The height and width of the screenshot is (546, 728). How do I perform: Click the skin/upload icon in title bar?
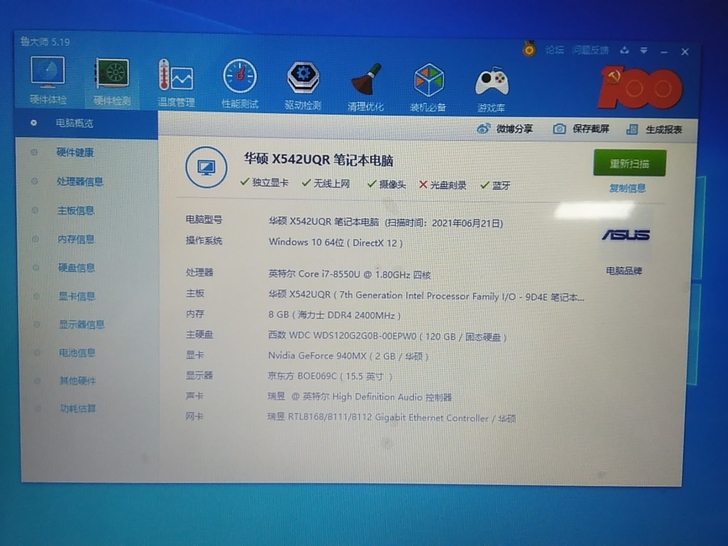click(624, 50)
